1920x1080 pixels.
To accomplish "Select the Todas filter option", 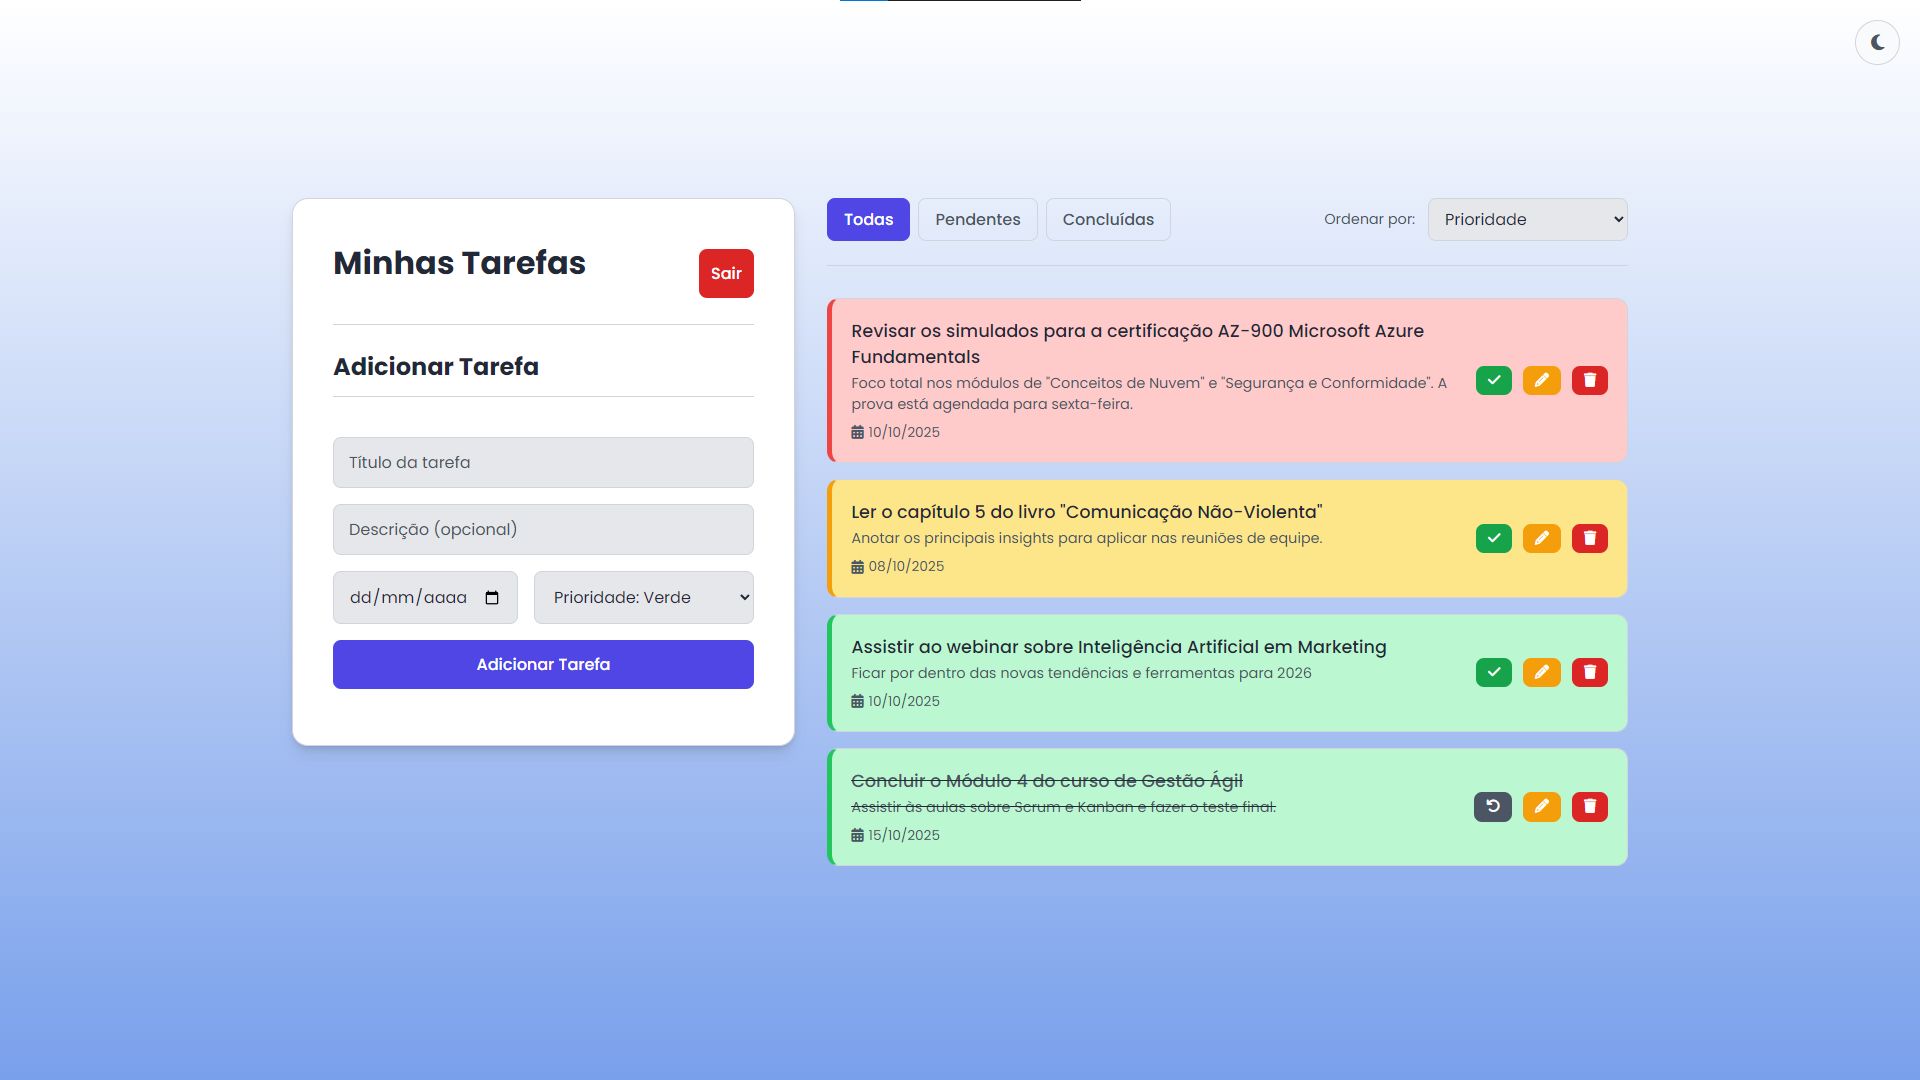I will (867, 219).
